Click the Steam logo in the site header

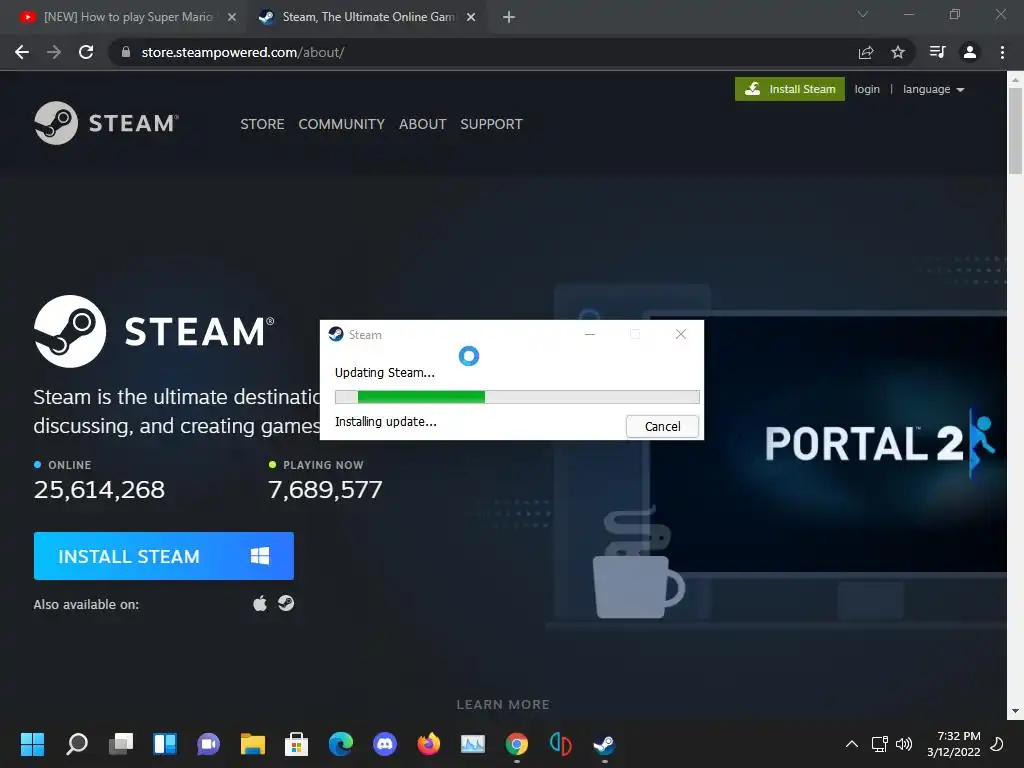pos(106,123)
